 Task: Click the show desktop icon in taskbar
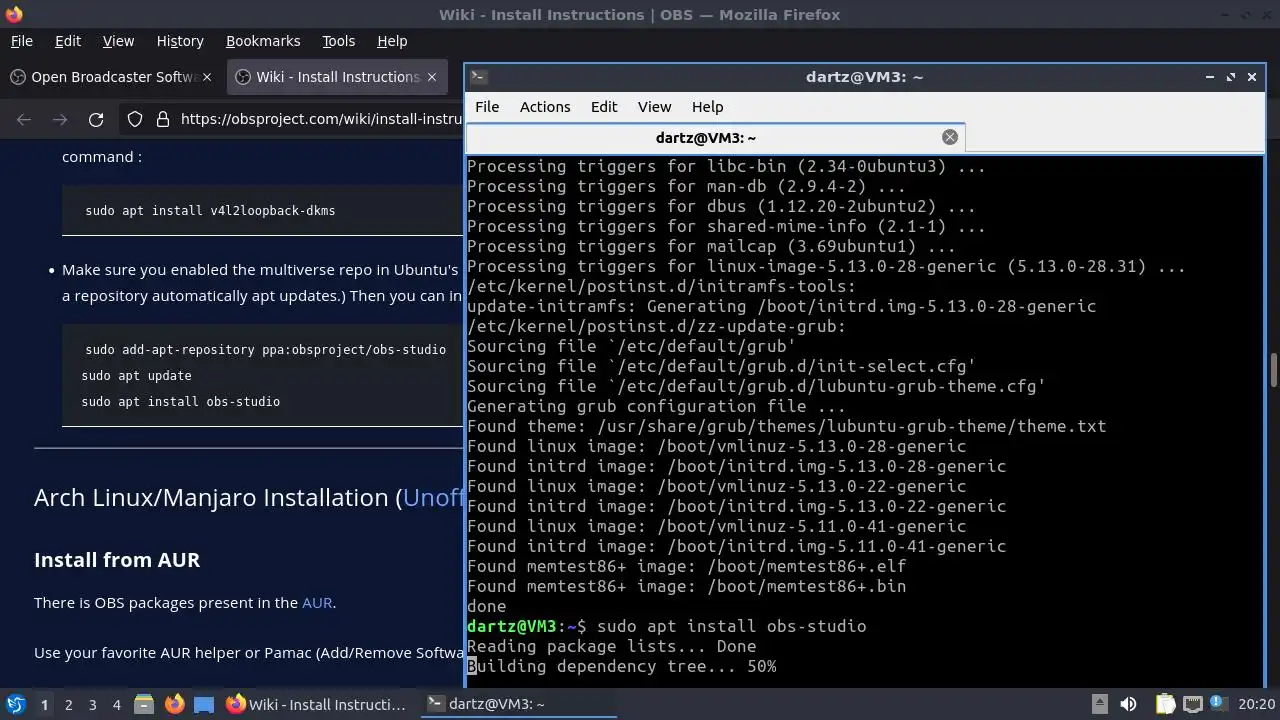(x=204, y=705)
